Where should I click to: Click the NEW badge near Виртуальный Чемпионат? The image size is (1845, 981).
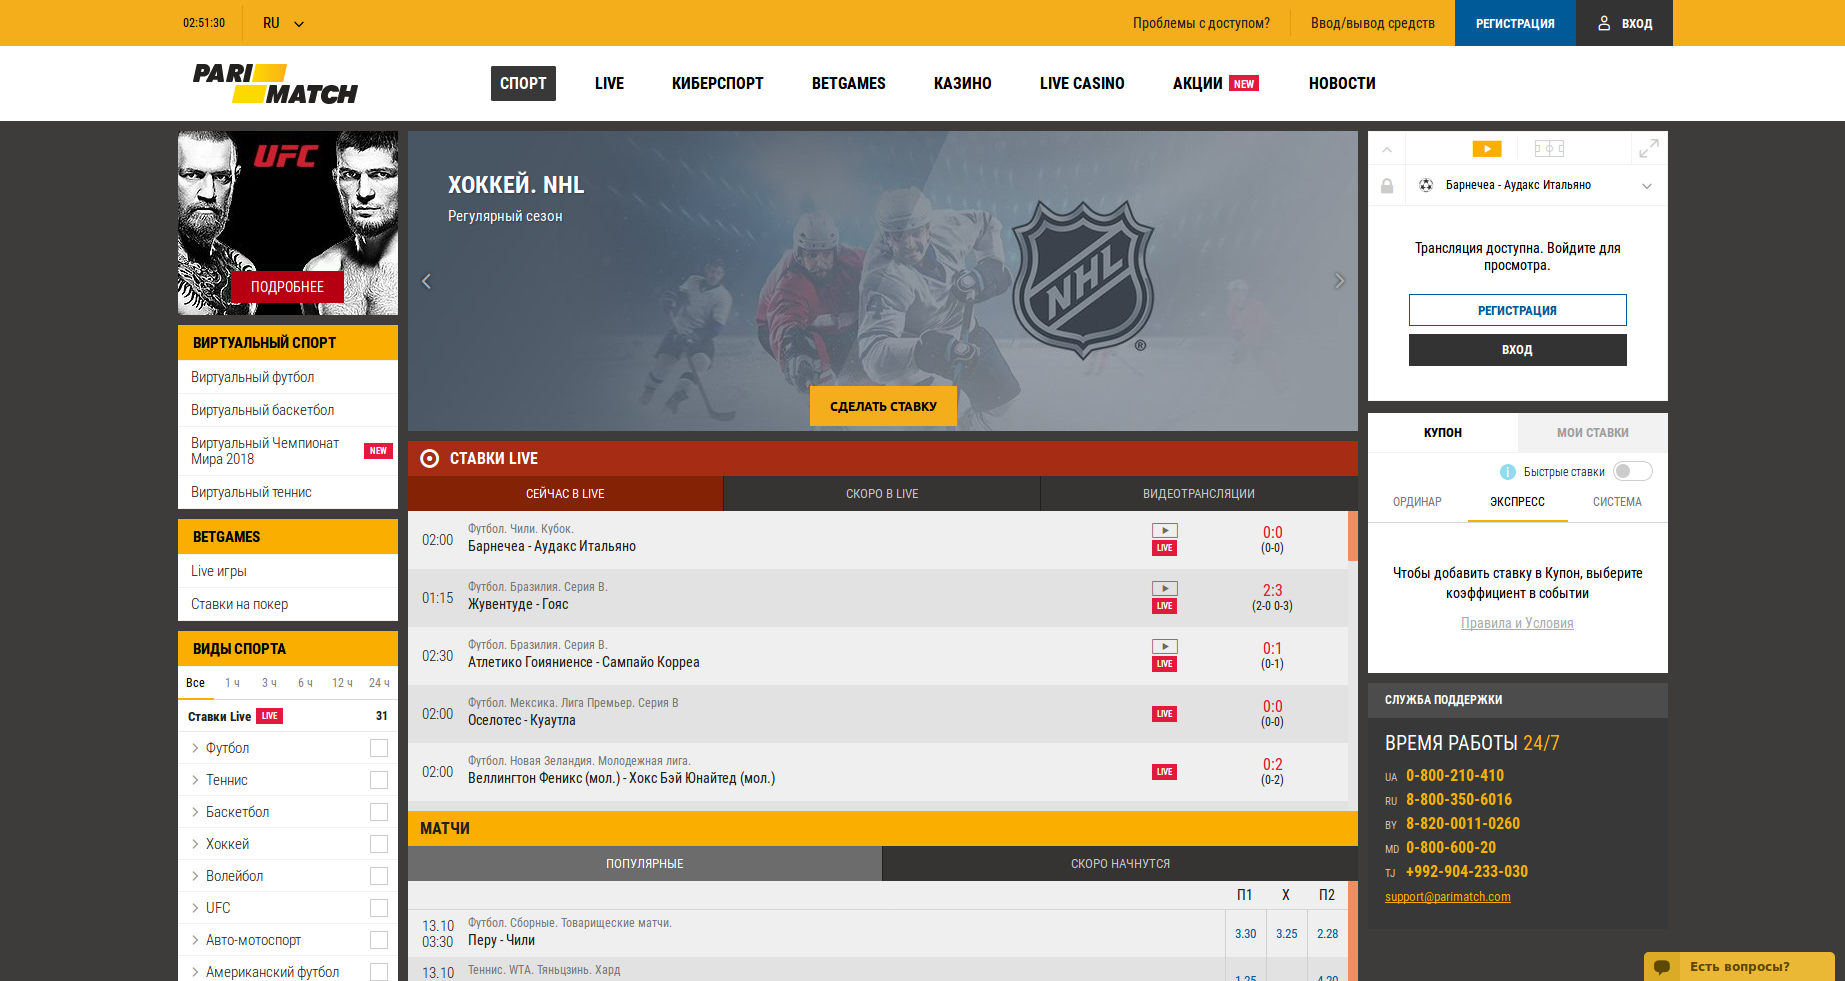pyautogui.click(x=378, y=451)
